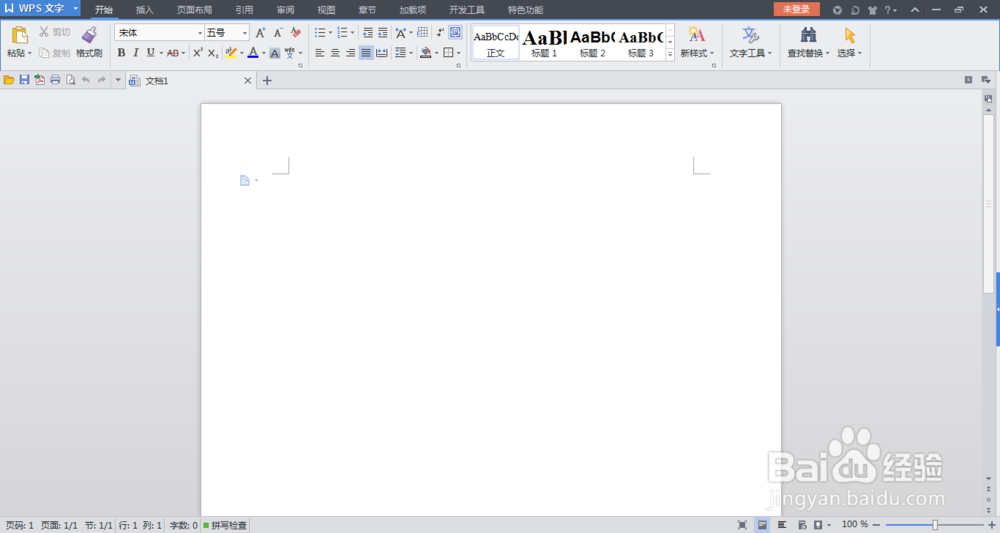The height and width of the screenshot is (533, 1000).
Task: Click the Paste clipboard icon
Action: (x=20, y=35)
